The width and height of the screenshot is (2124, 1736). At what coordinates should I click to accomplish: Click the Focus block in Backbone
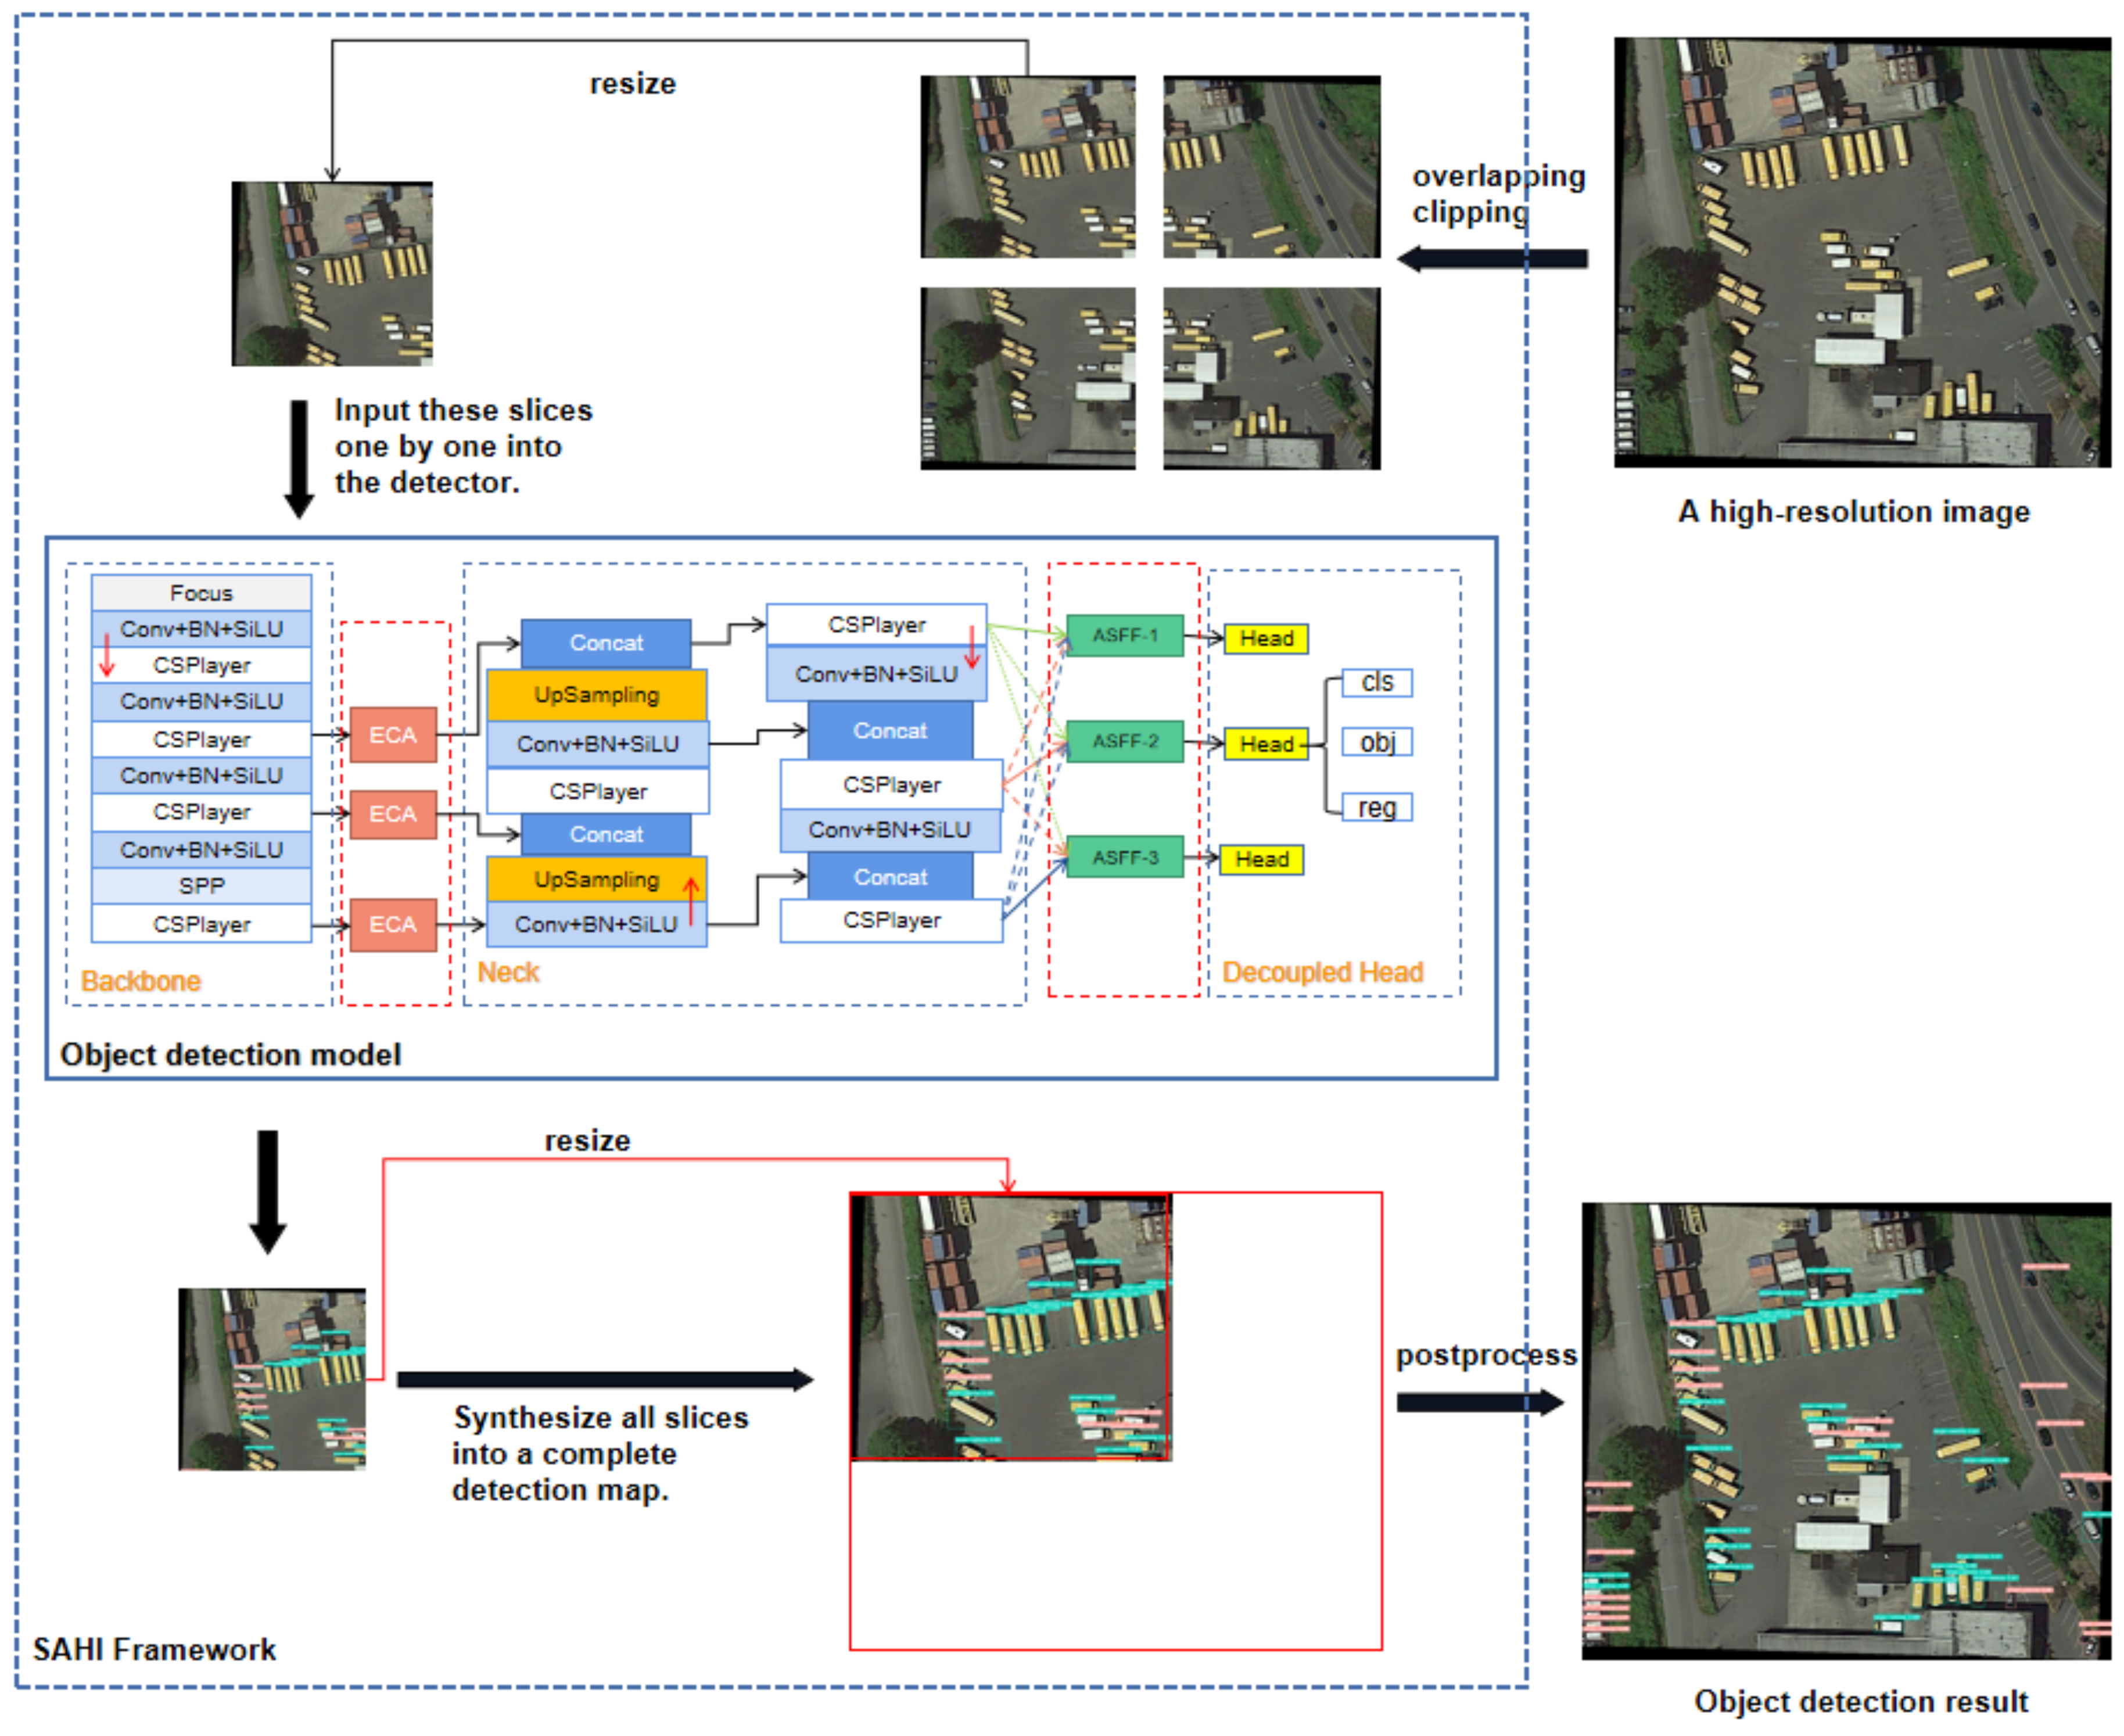tap(201, 593)
